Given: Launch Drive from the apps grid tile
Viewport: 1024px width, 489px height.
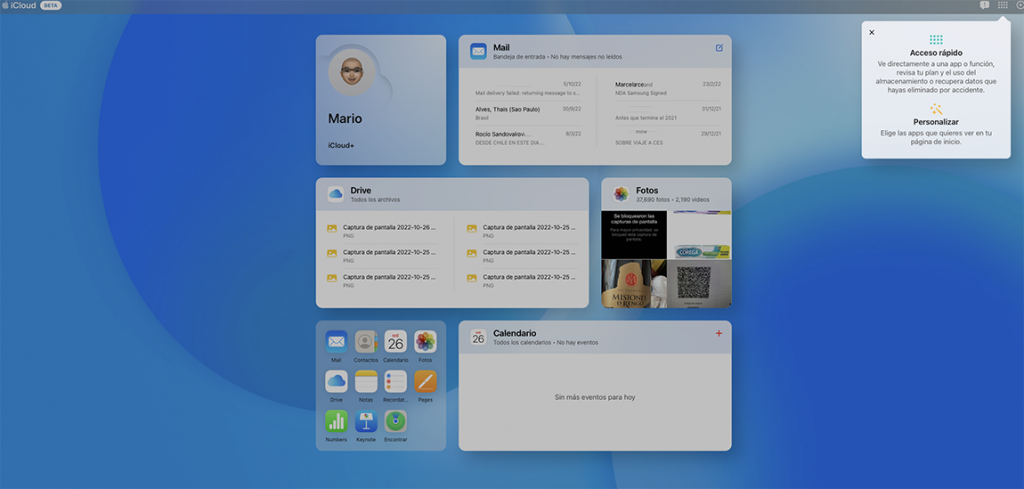Looking at the screenshot, I should click(x=336, y=381).
